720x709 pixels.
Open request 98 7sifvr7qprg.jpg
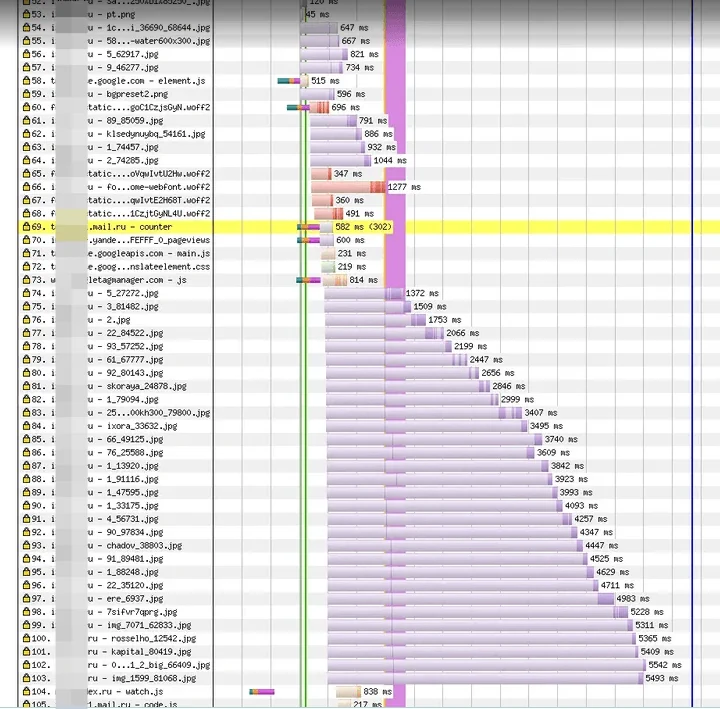tap(141, 611)
